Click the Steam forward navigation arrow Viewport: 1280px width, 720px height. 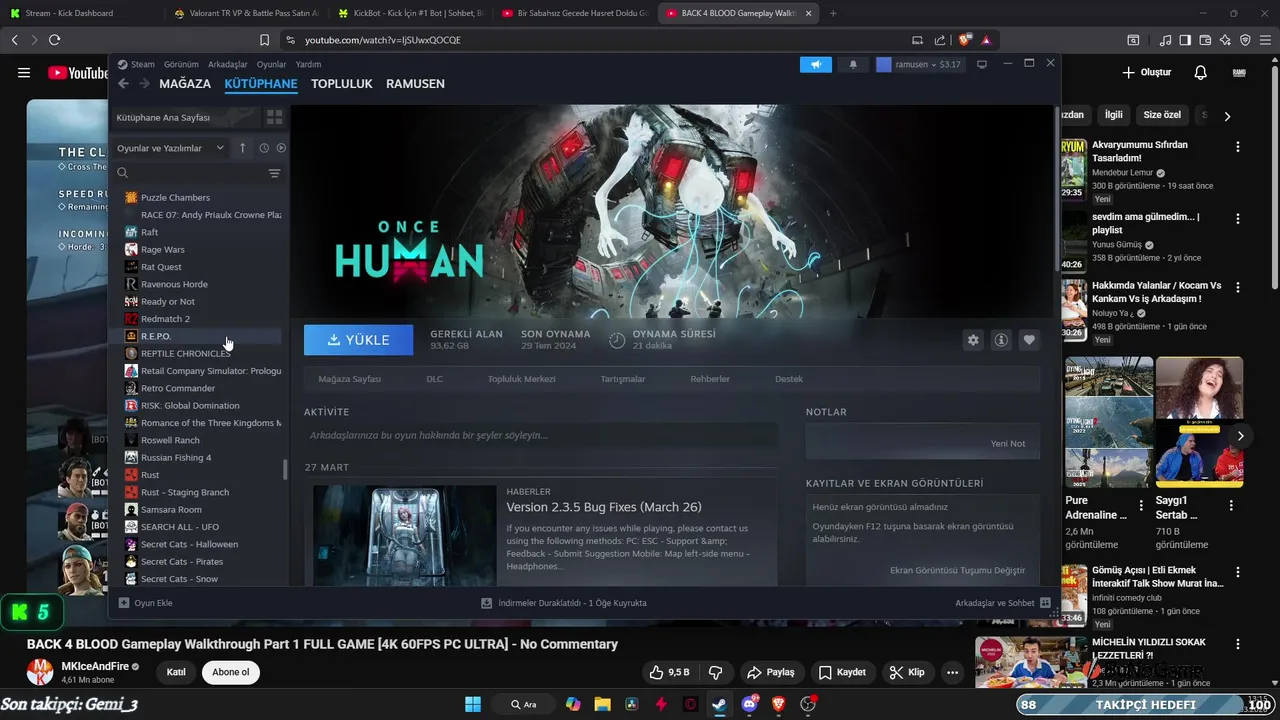(144, 84)
